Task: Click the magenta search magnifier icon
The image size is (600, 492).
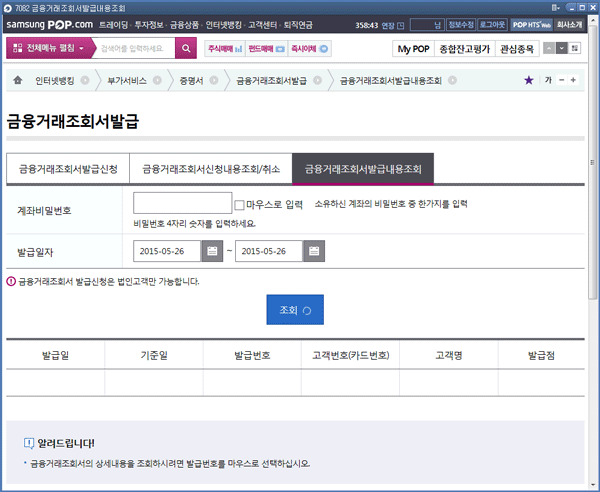Action: [x=186, y=48]
